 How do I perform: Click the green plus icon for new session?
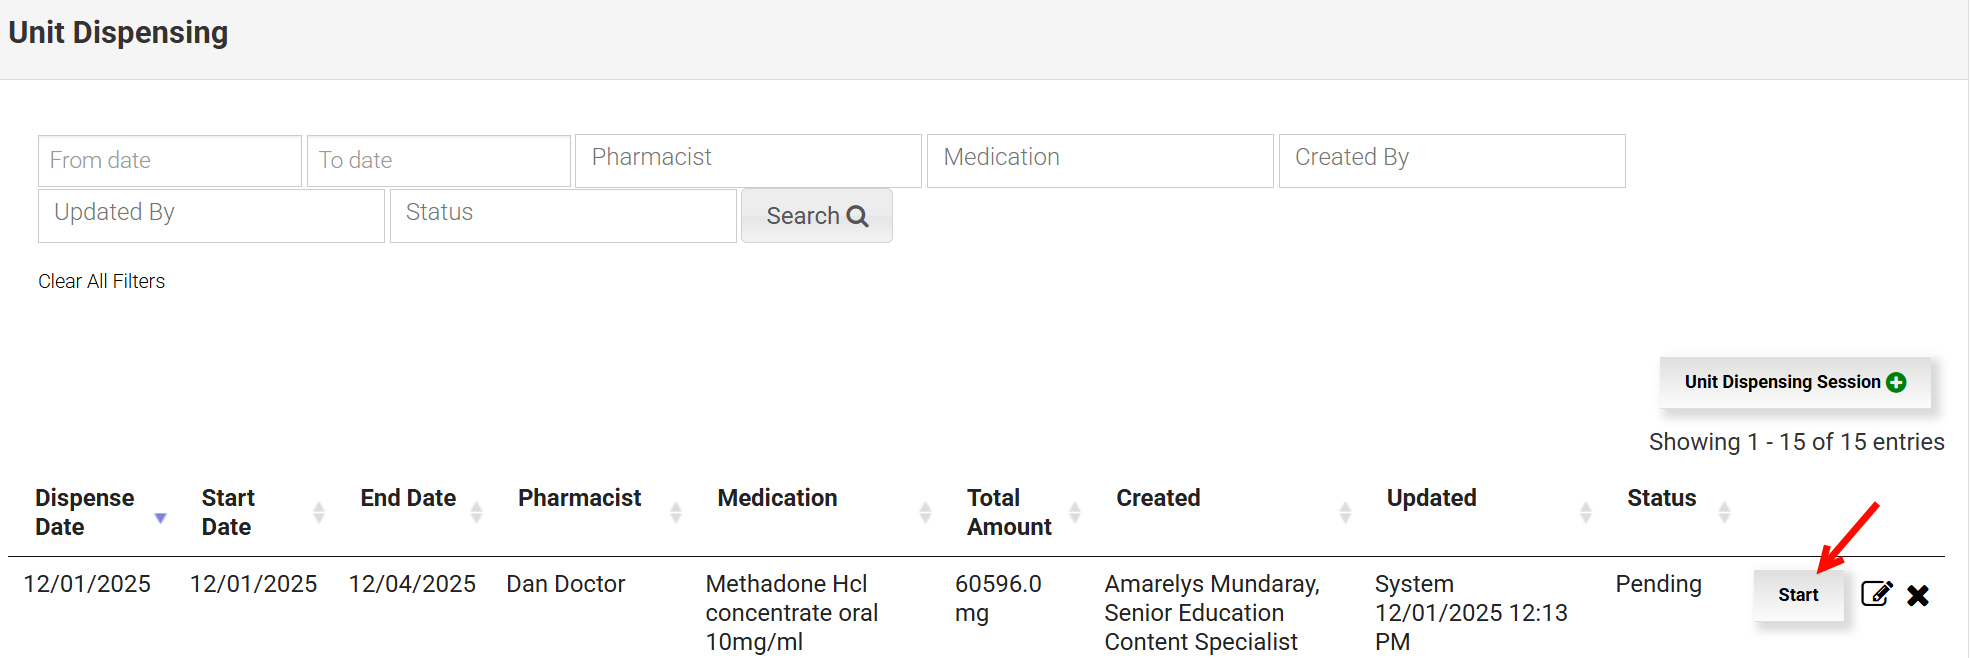pos(1896,382)
